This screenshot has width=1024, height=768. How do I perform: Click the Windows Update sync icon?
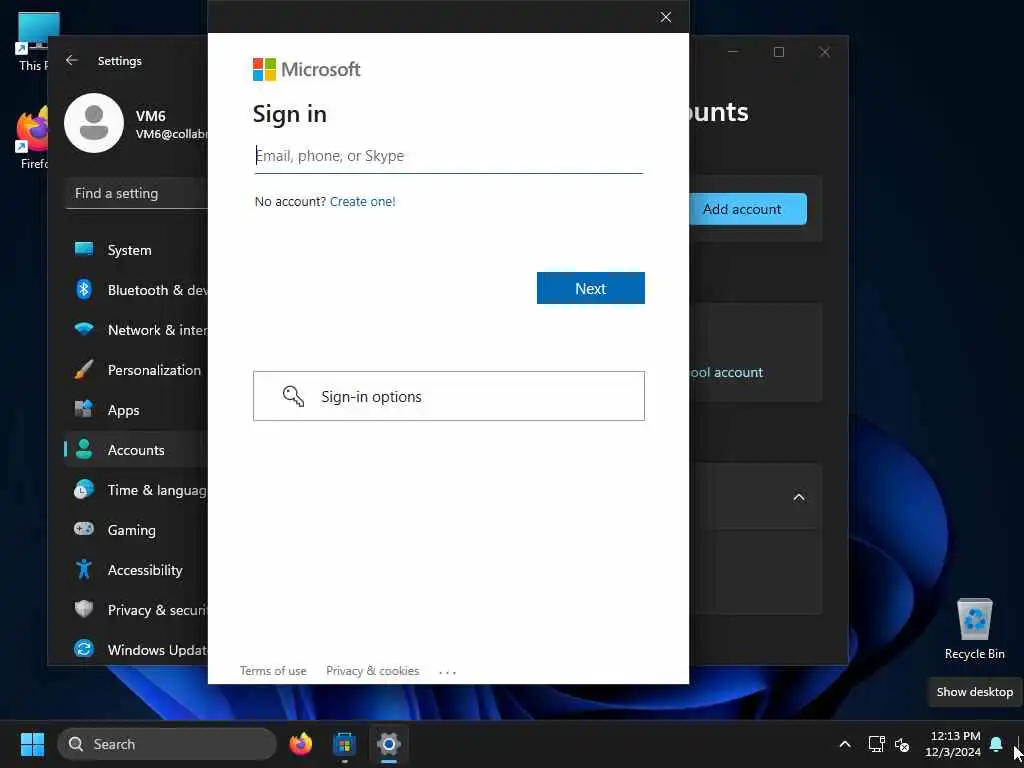[84, 649]
